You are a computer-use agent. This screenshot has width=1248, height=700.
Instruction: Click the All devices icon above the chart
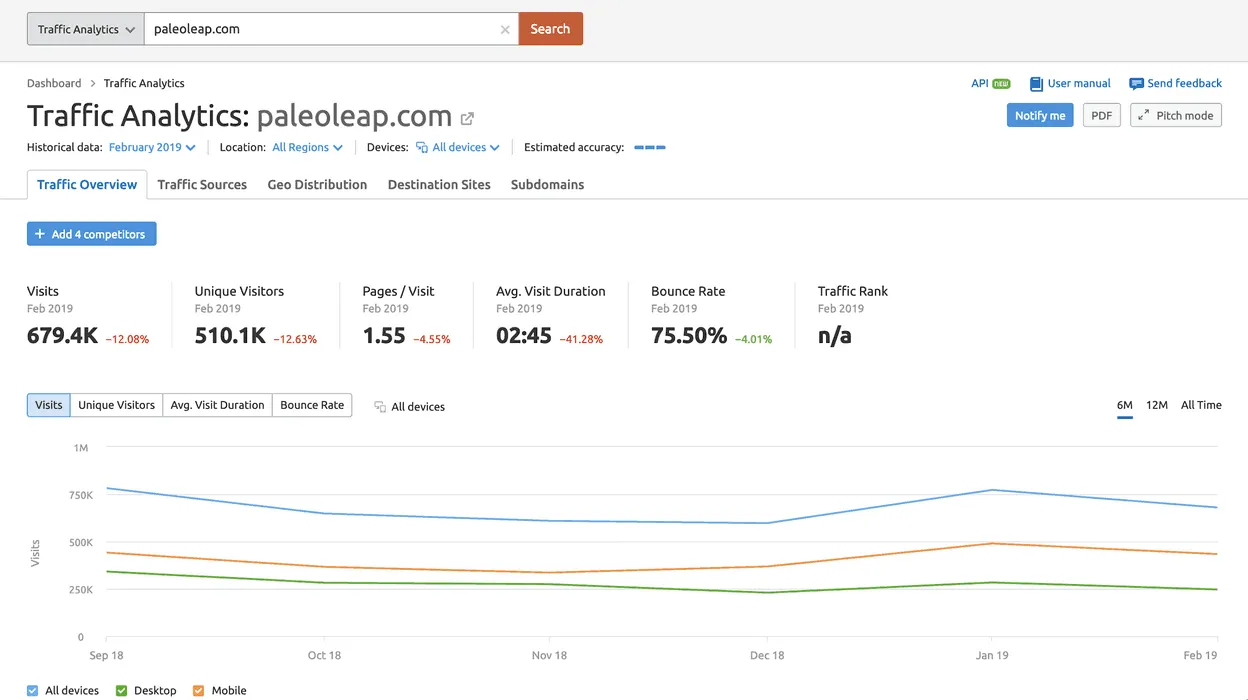(x=380, y=407)
